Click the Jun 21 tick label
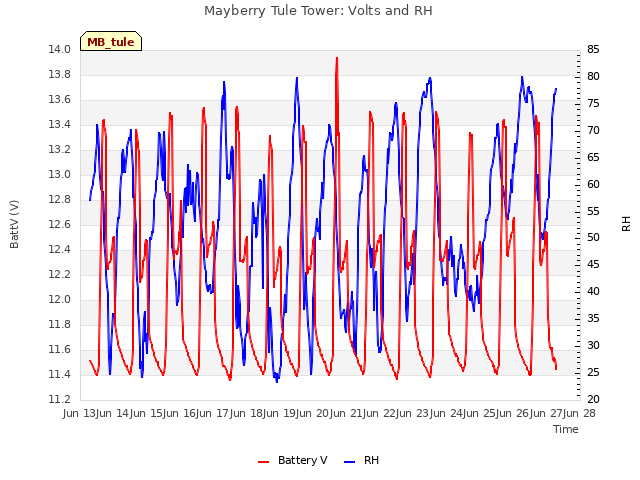640x480 pixels. [x=347, y=413]
